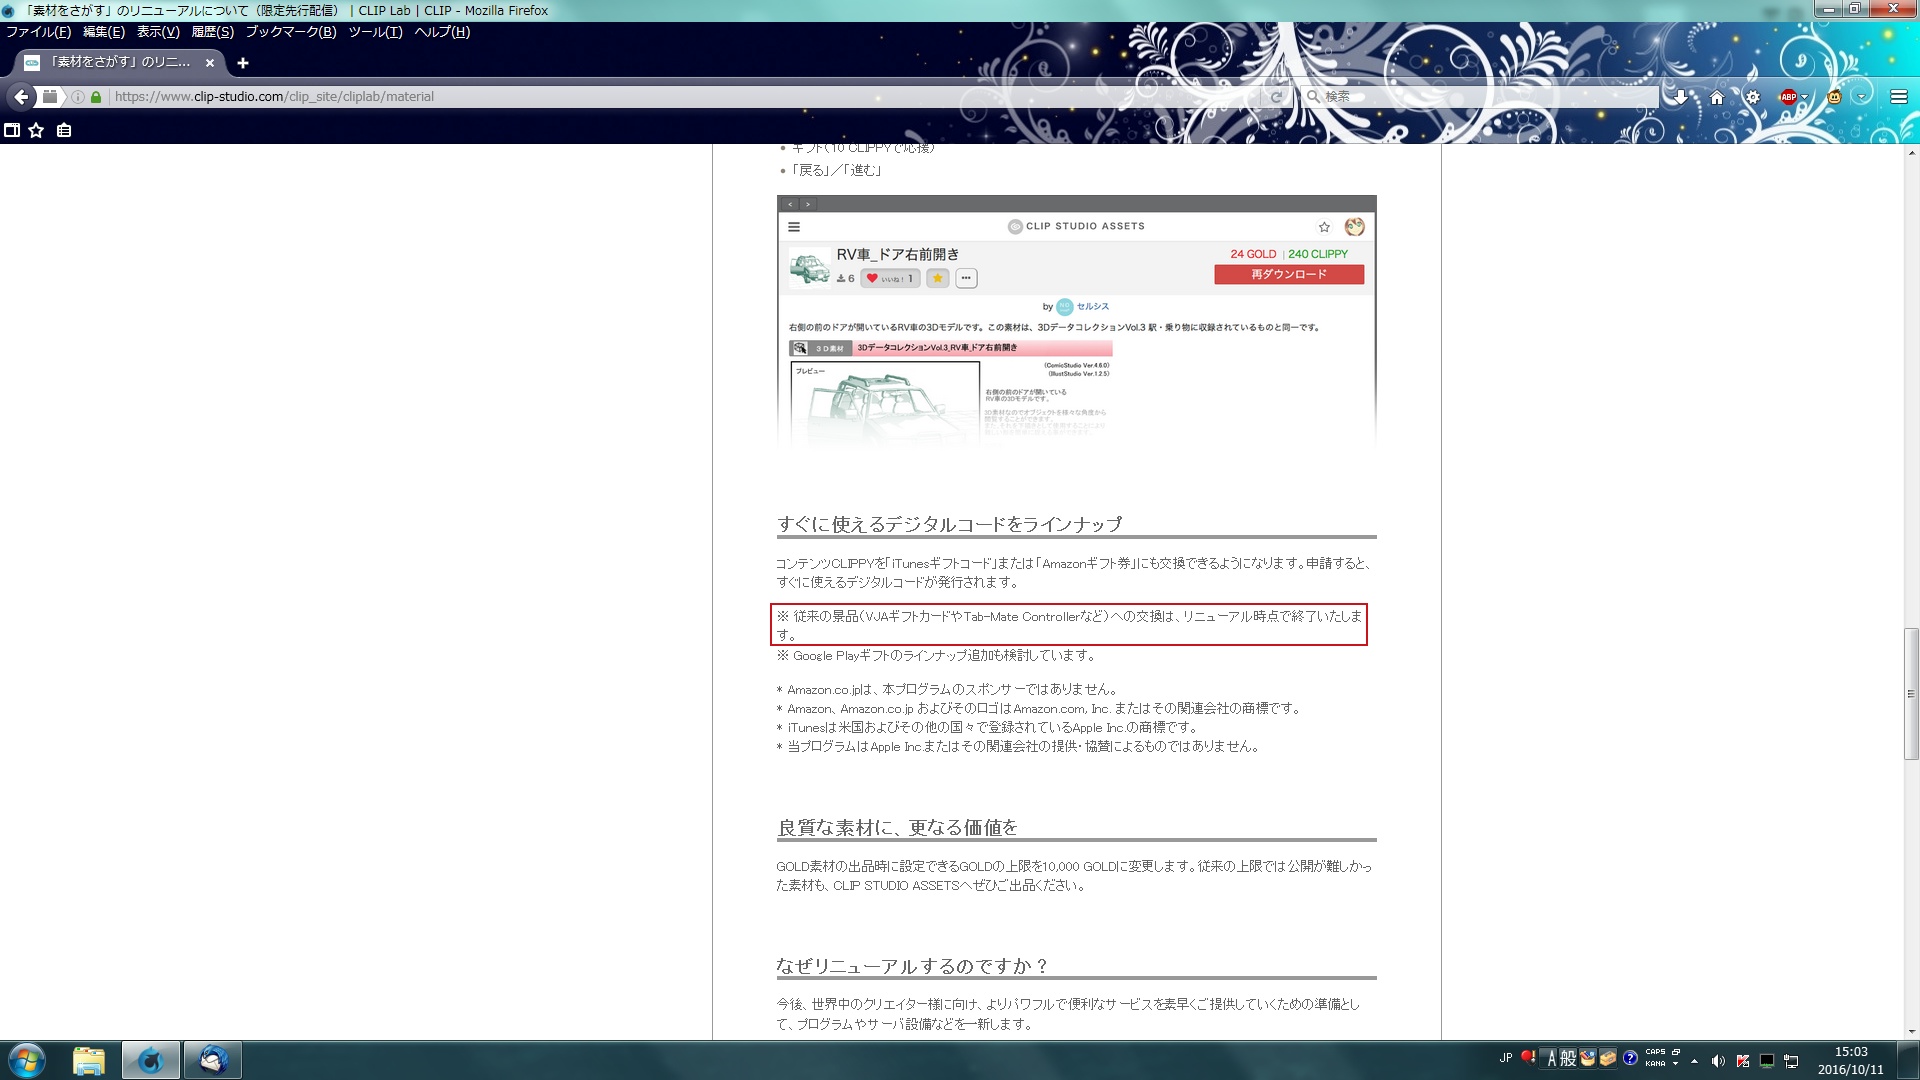Open Thunderbird from the Windows taskbar
Viewport: 1920px width, 1080px height.
tap(212, 1060)
